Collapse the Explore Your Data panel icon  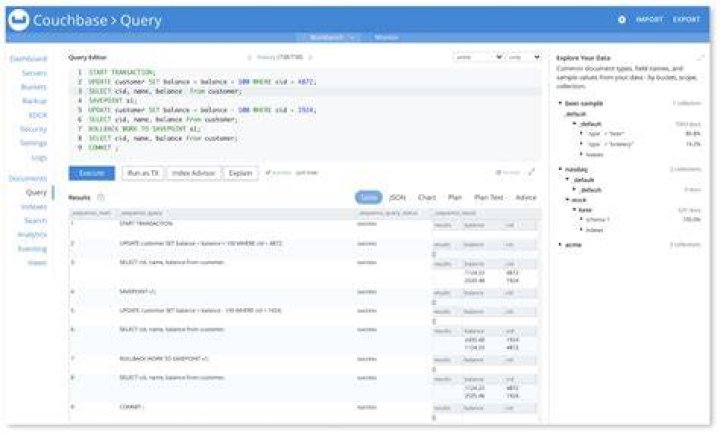pos(700,58)
